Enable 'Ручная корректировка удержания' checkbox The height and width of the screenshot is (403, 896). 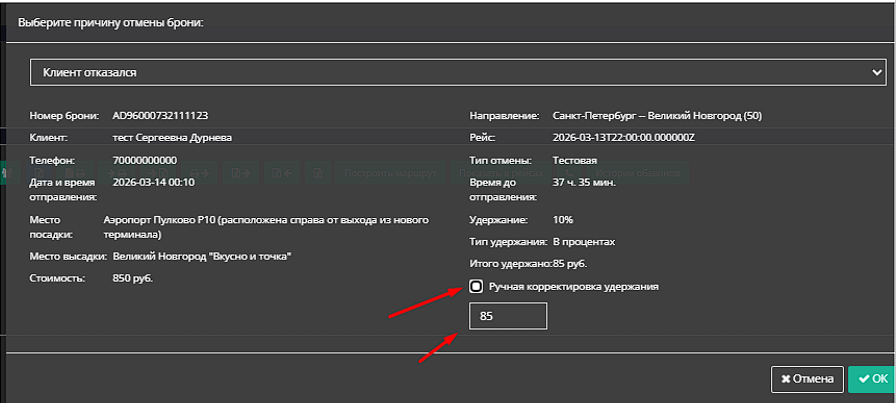click(475, 286)
